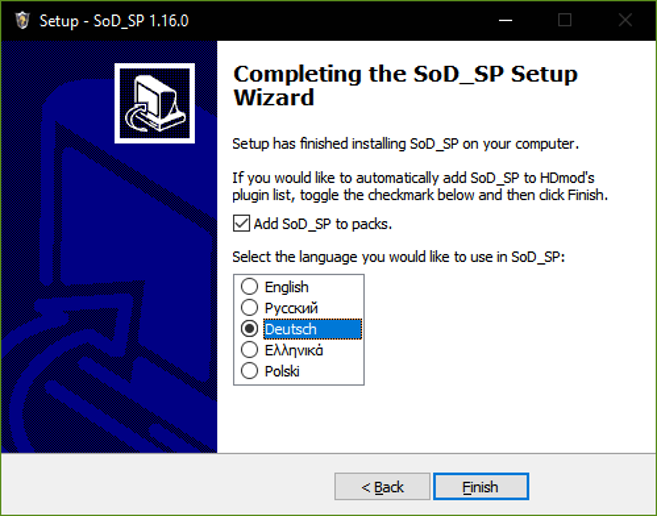This screenshot has height=516, width=657.
Task: Click the Setup - SoD_SP 1.16.0 title text
Action: [x=113, y=20]
